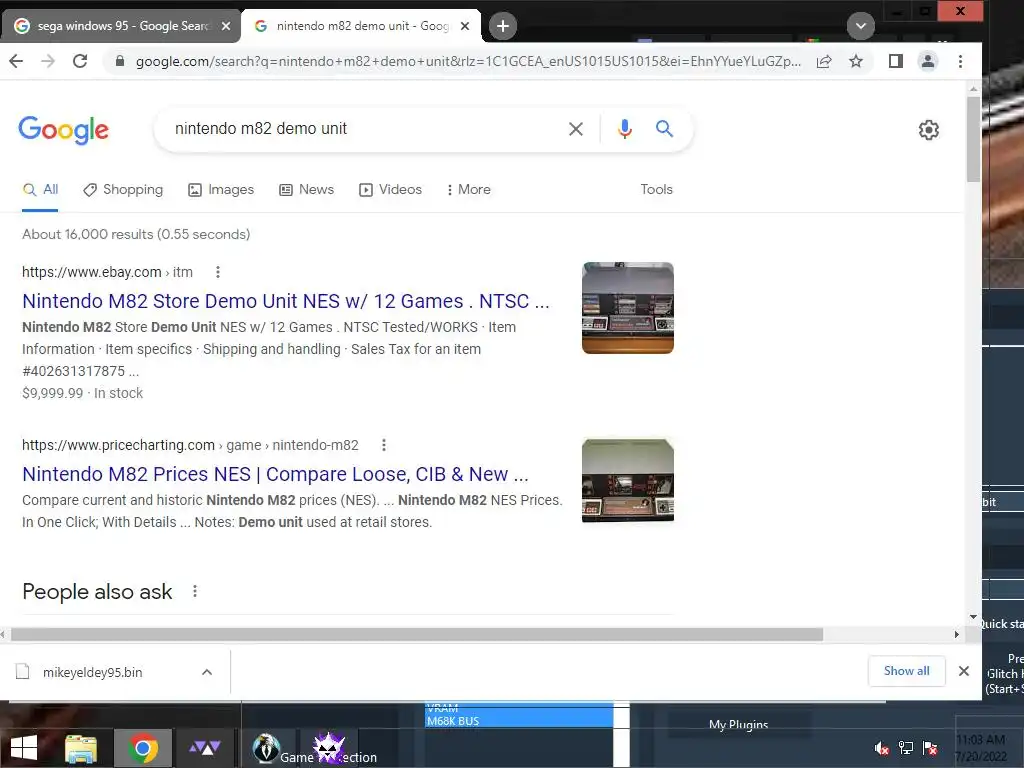Expand mikeyeldey95.bin download options
Screen dimensions: 1024x768
[207, 672]
